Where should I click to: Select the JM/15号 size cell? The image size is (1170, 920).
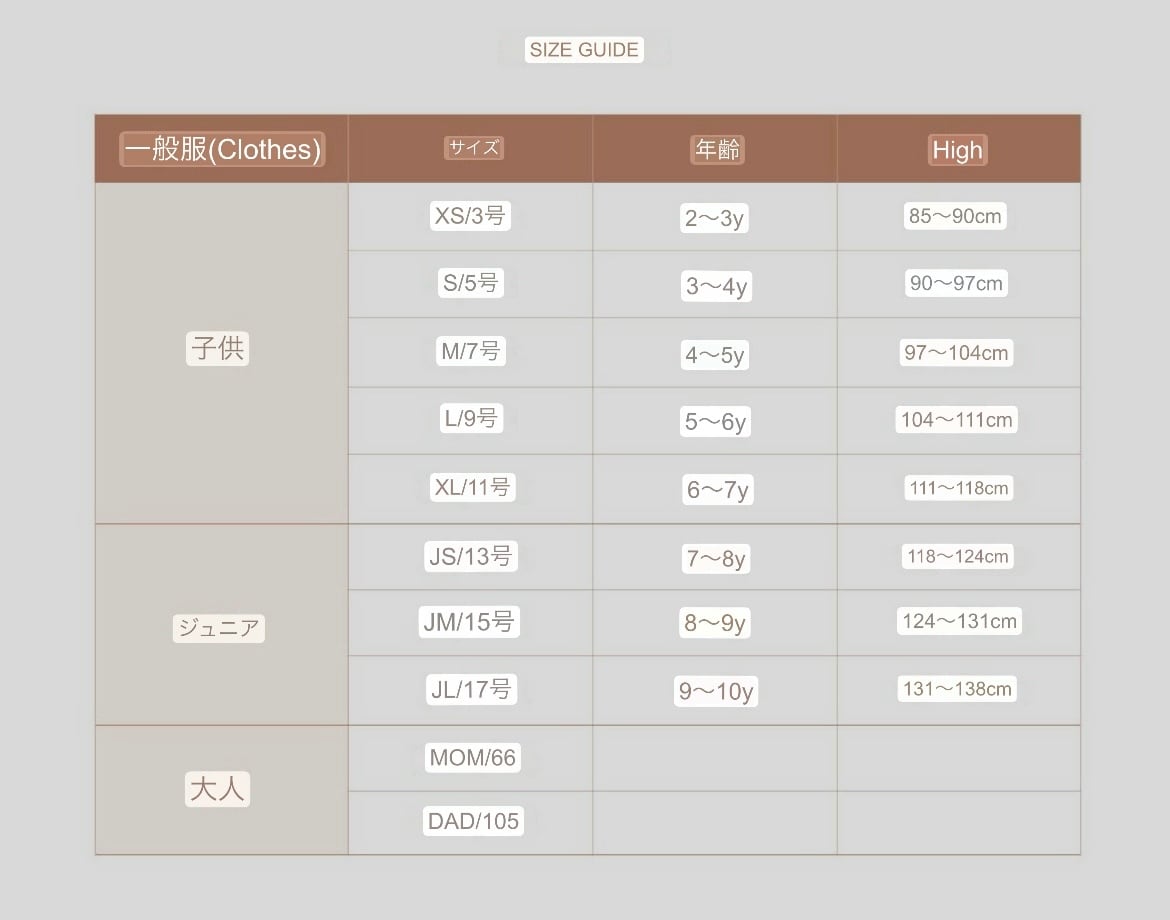pyautogui.click(x=469, y=622)
